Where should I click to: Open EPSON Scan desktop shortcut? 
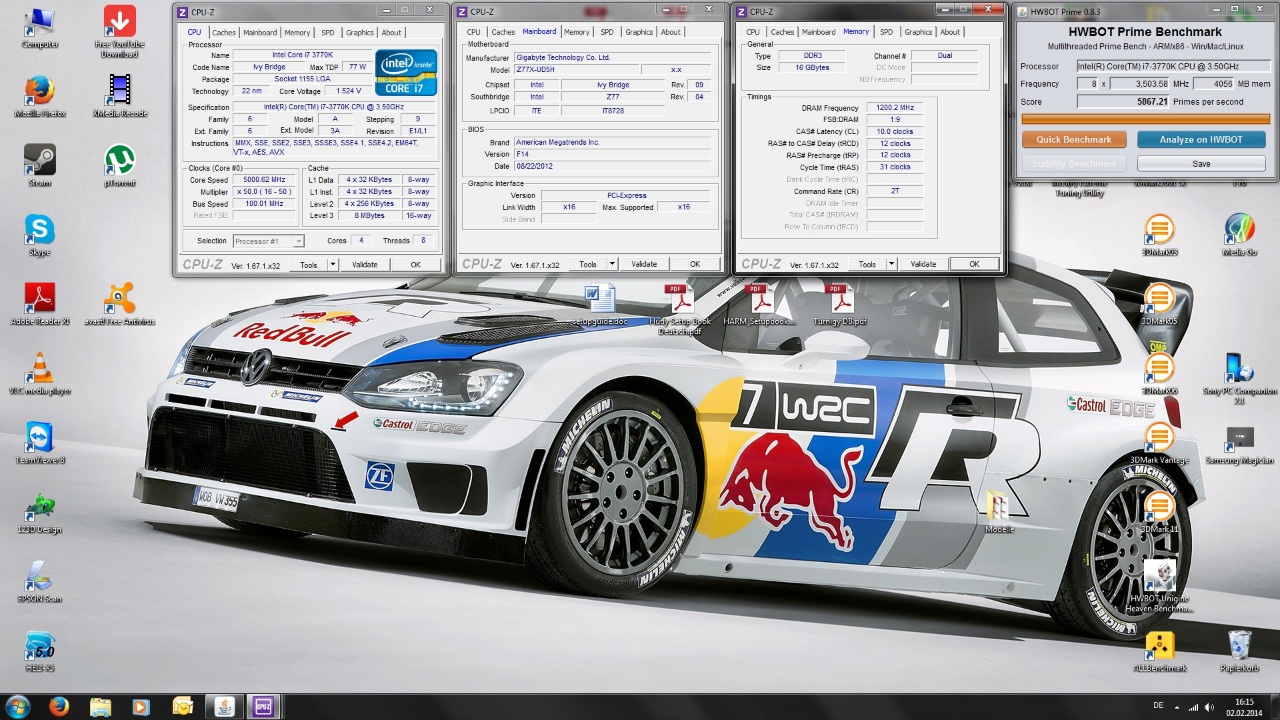pyautogui.click(x=40, y=580)
